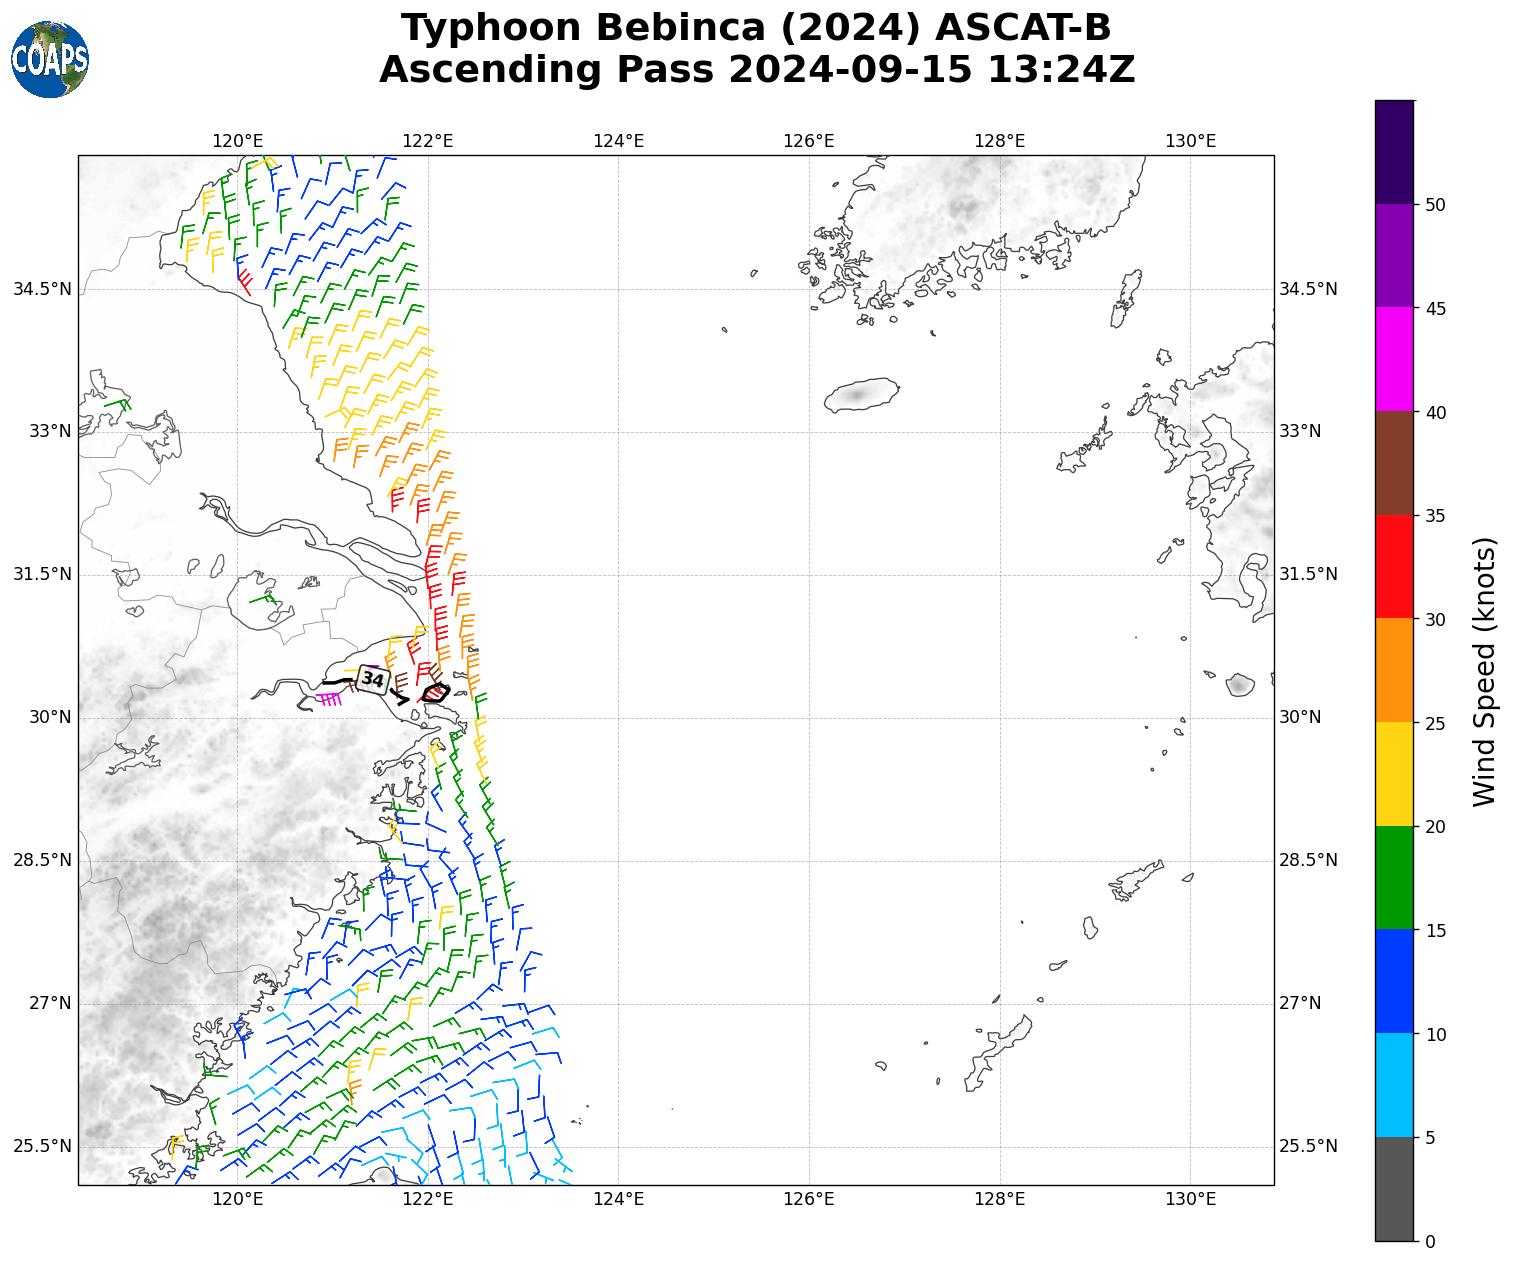This screenshot has height=1264, width=1513.
Task: Click the magenta wind barbs near Hangzhou Bay
Action: (329, 698)
